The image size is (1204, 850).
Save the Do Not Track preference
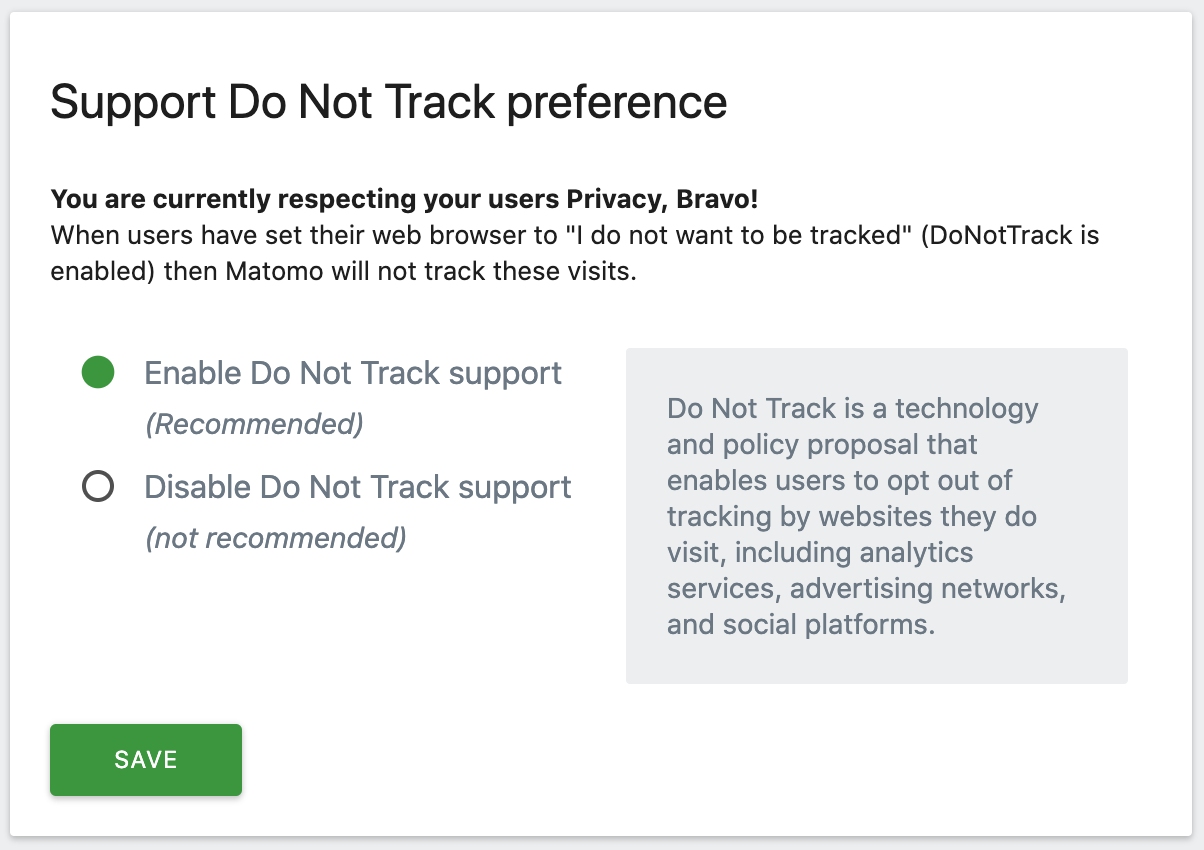point(145,759)
